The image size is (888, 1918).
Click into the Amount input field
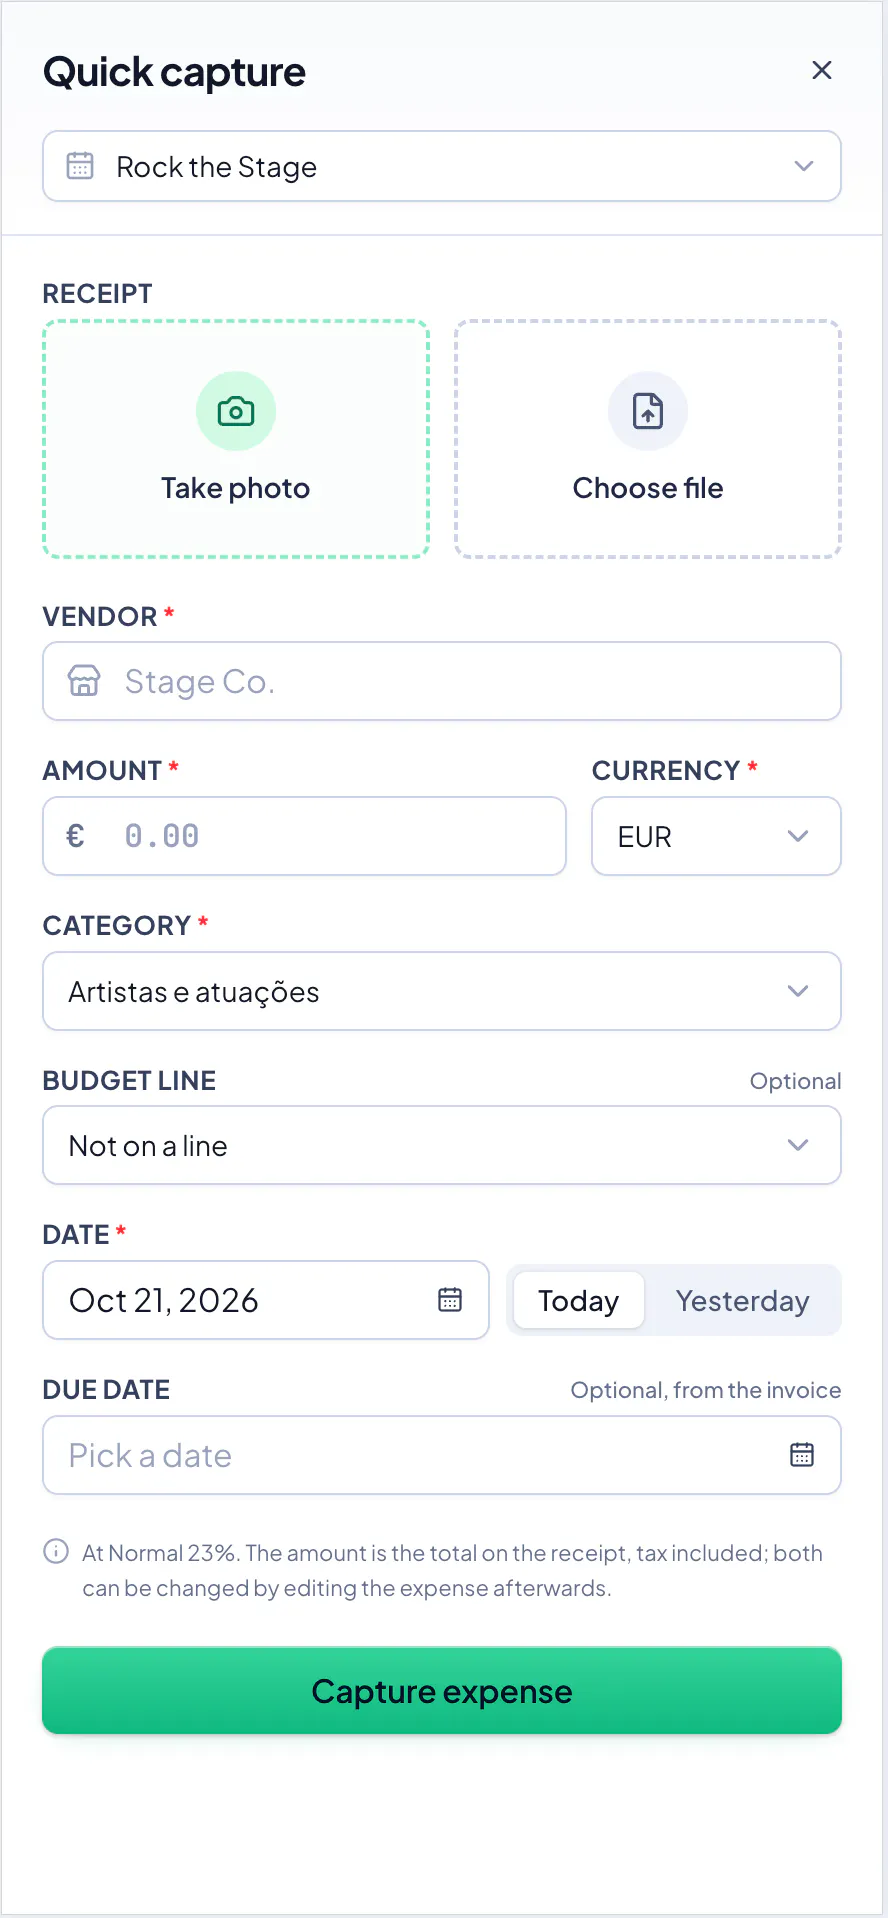point(304,836)
